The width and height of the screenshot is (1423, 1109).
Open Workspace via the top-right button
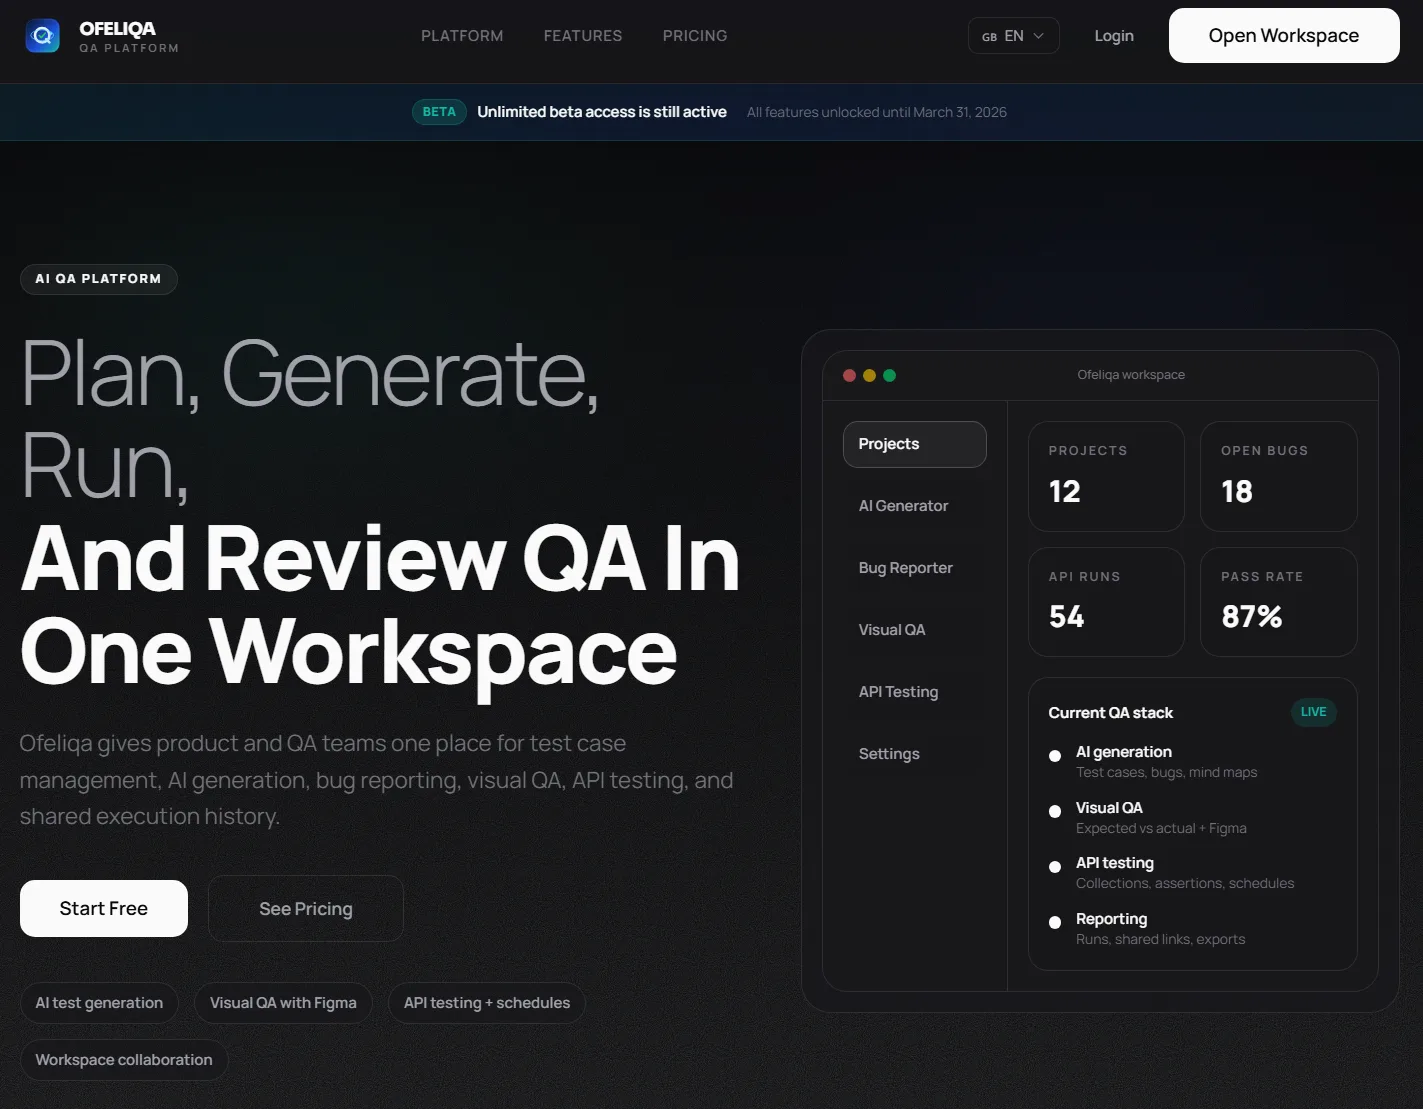(x=1283, y=35)
